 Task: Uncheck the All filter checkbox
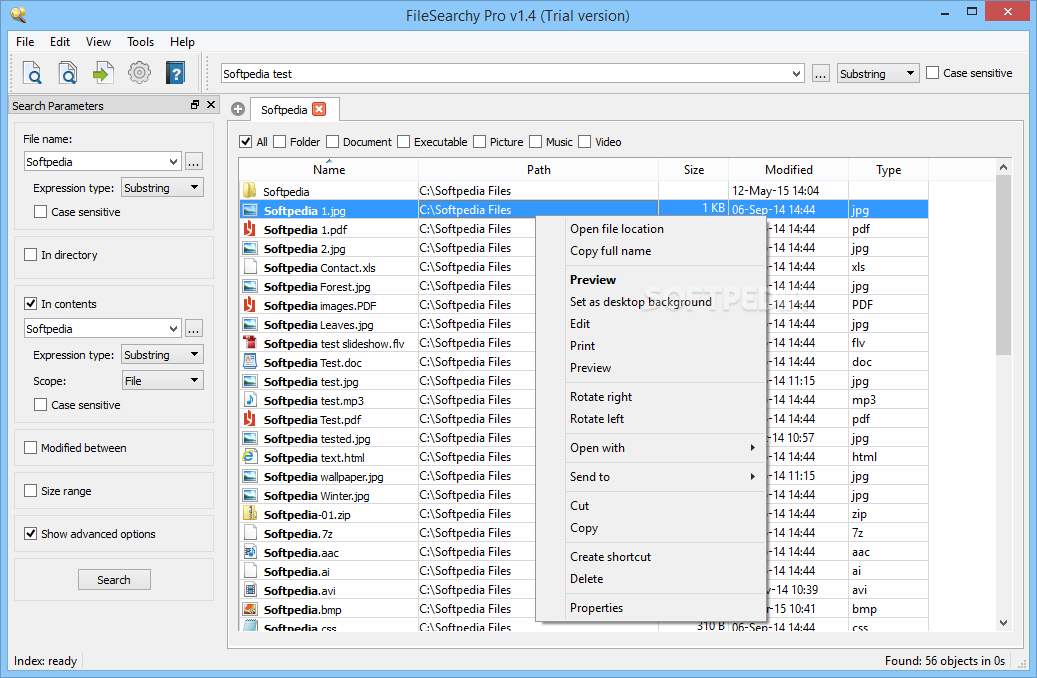pyautogui.click(x=245, y=142)
